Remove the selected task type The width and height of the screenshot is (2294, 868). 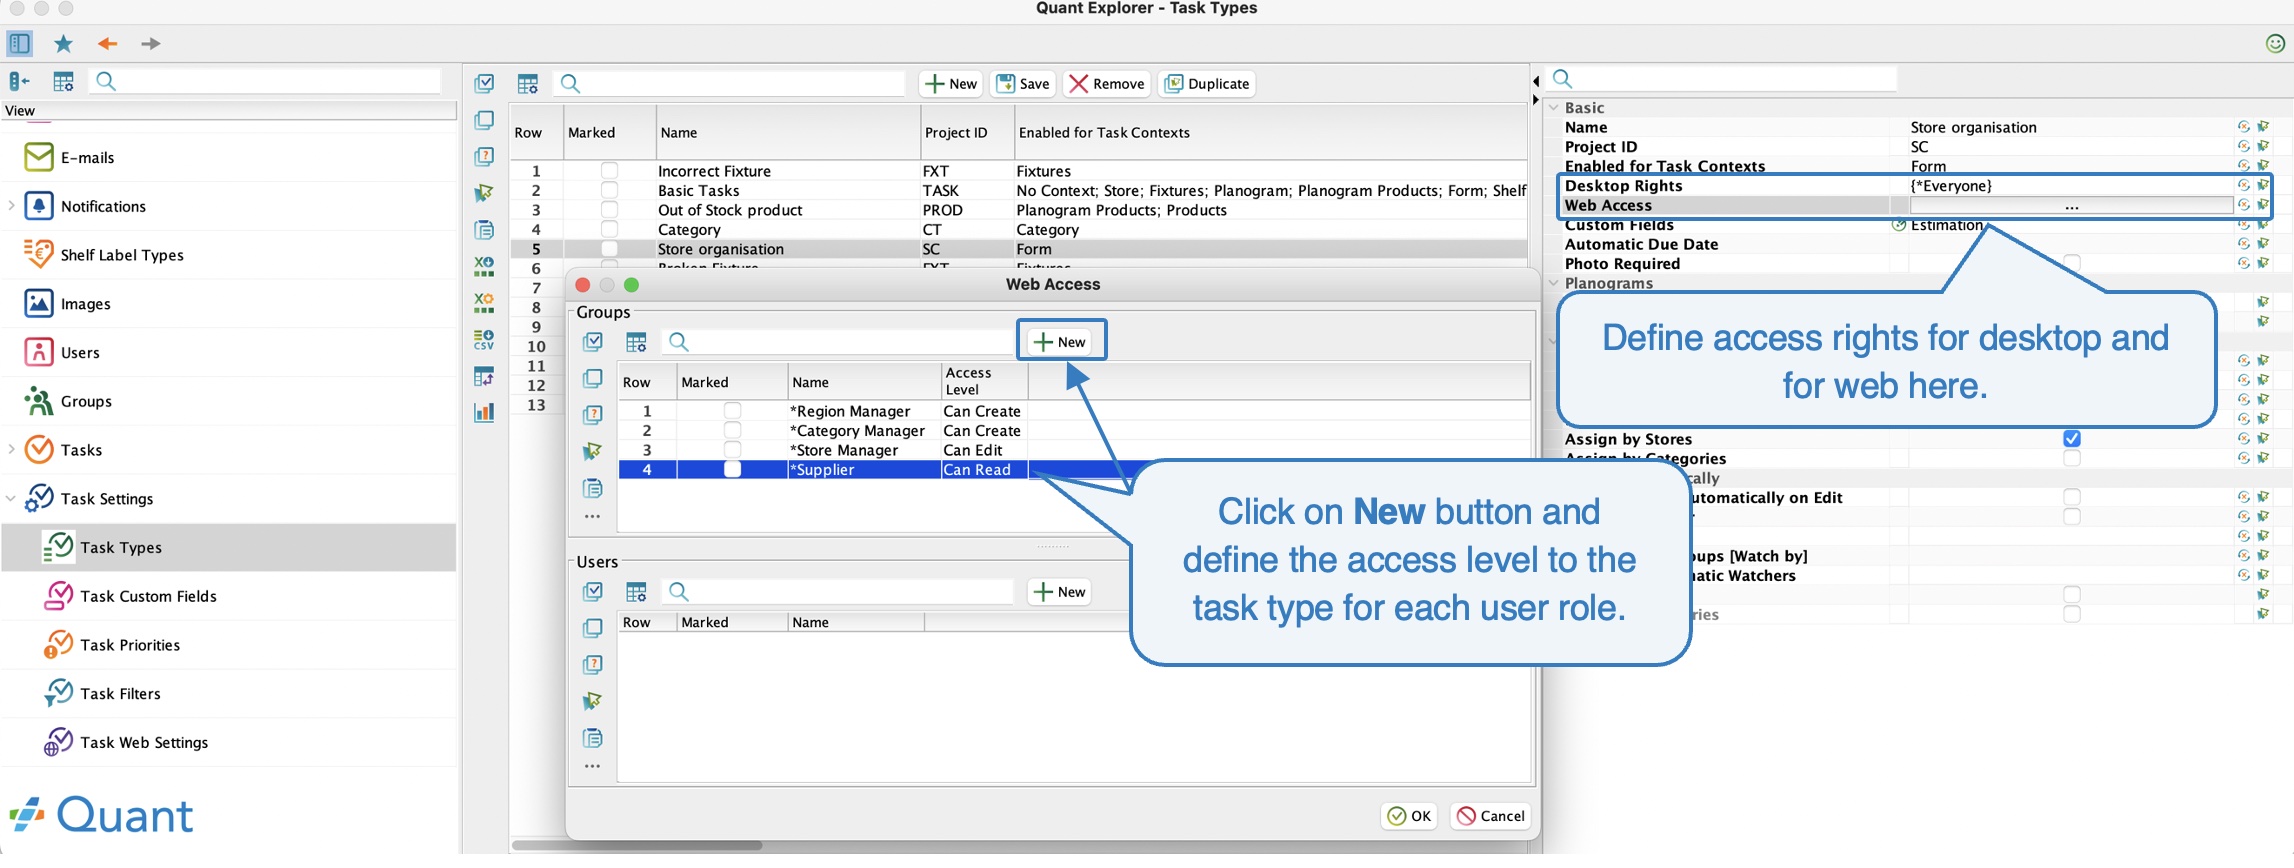coord(1107,84)
